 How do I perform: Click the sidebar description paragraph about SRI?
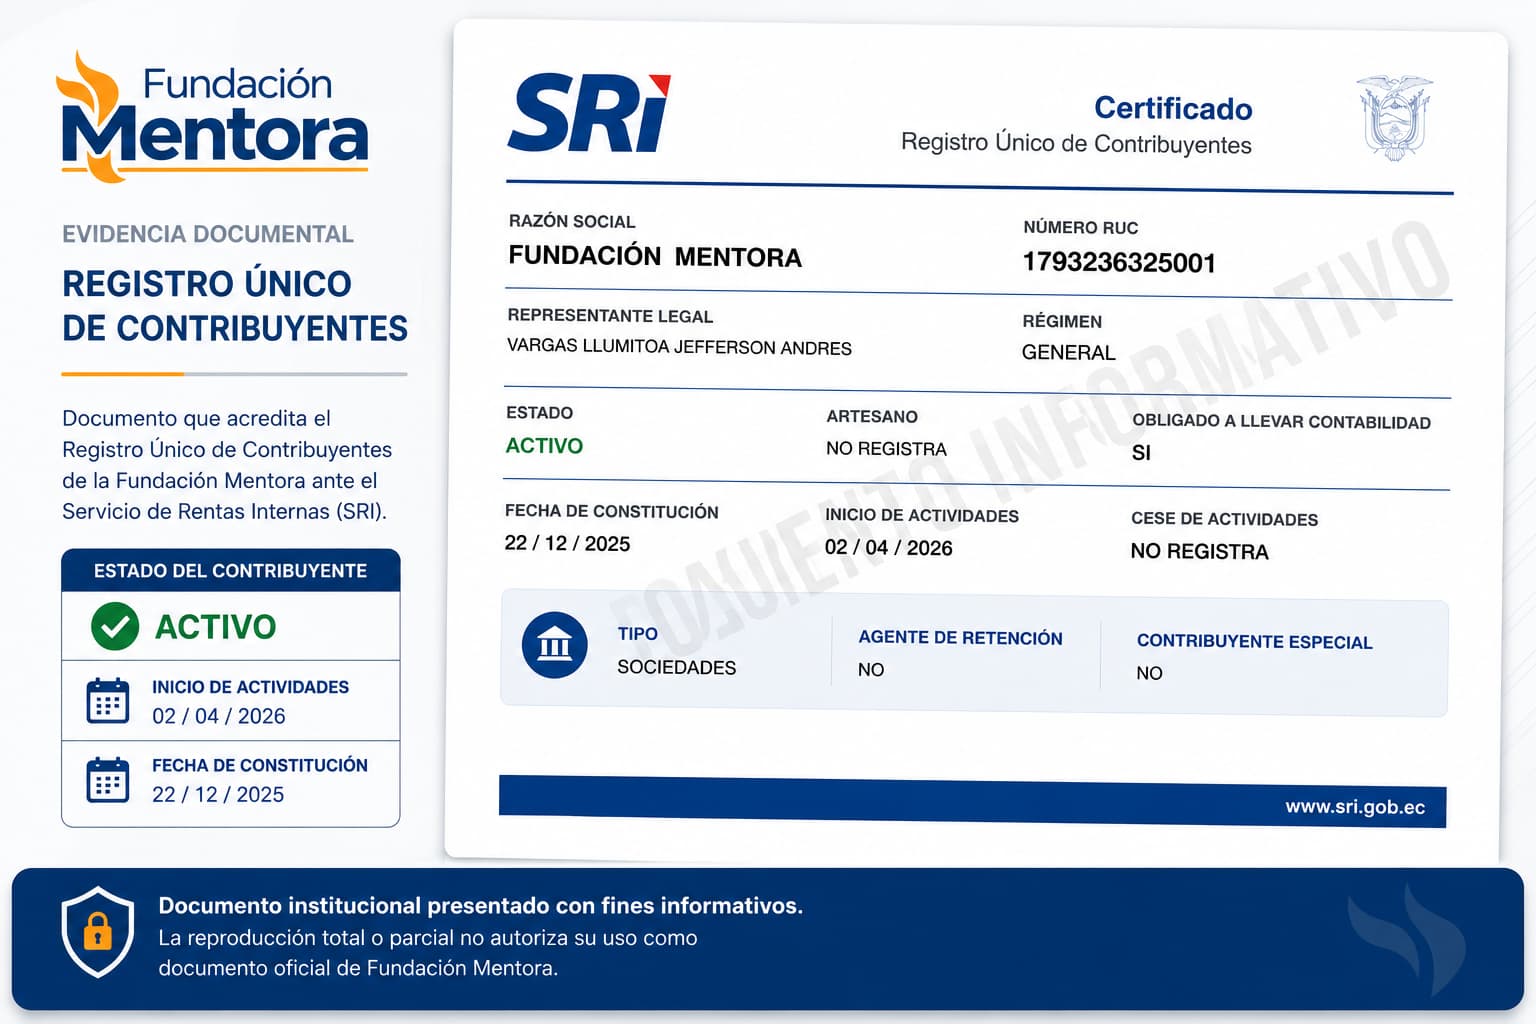227,465
